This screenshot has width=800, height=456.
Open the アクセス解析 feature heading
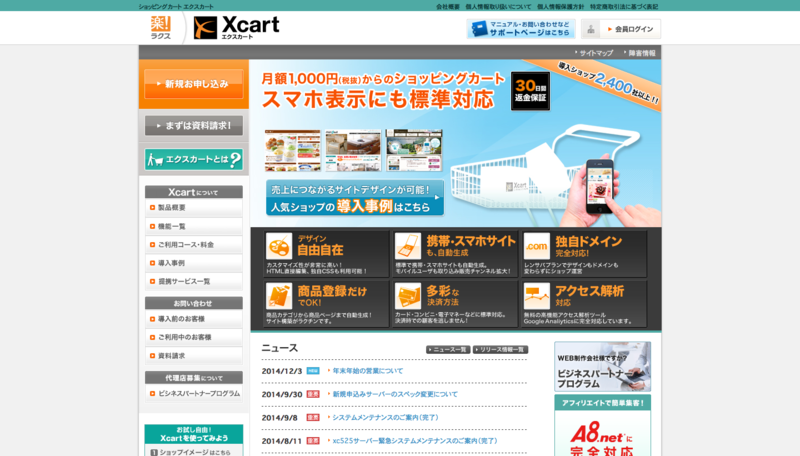tap(589, 295)
